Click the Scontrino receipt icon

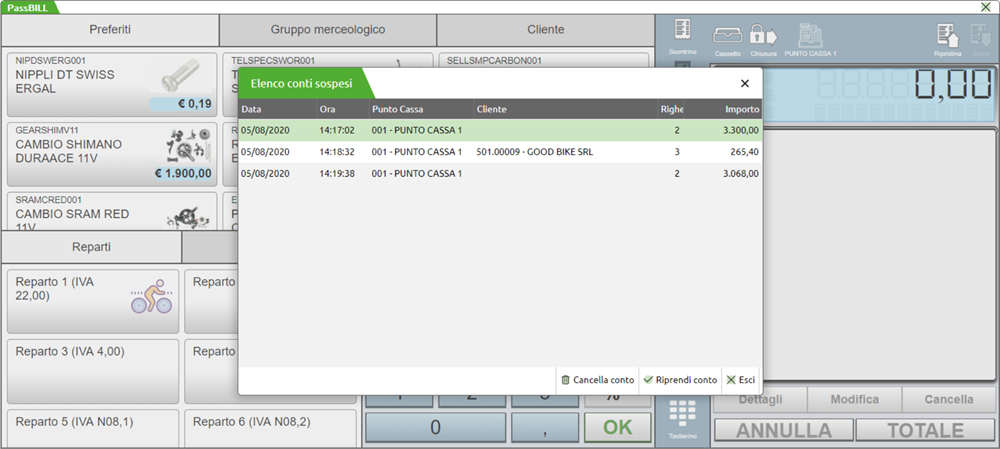point(684,34)
